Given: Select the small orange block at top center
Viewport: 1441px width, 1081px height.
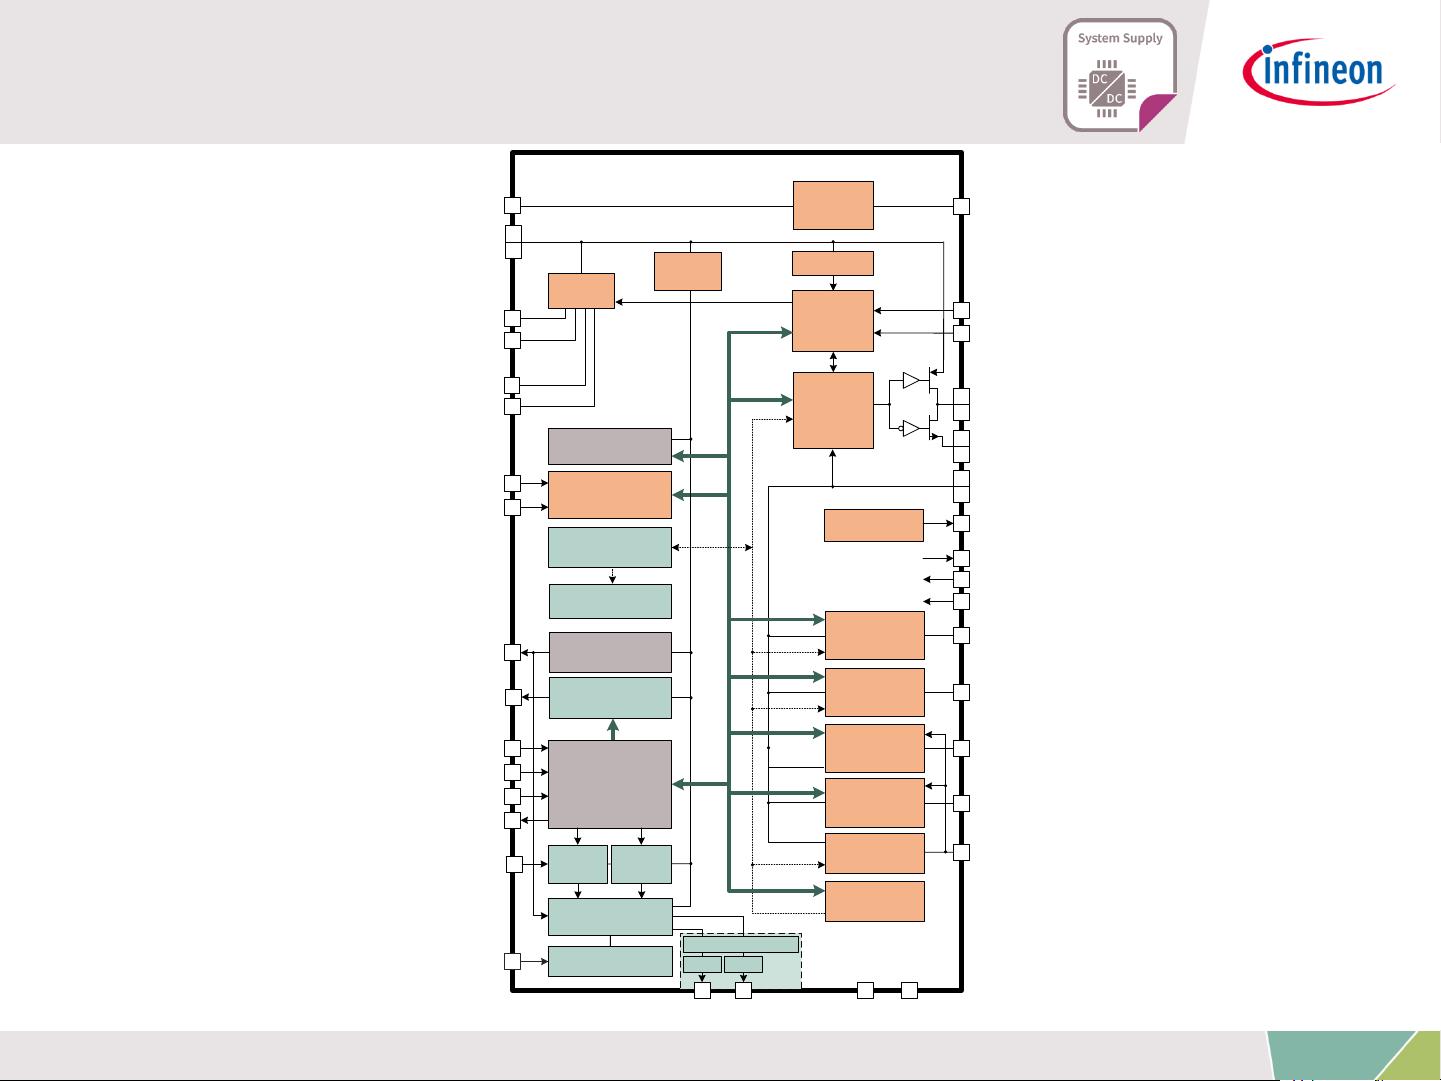Looking at the screenshot, I should [687, 271].
